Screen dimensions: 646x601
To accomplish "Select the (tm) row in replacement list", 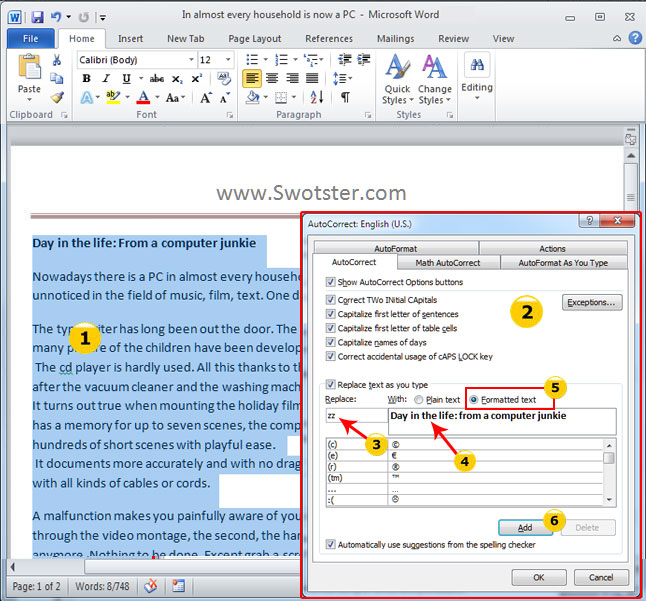I will 465,478.
